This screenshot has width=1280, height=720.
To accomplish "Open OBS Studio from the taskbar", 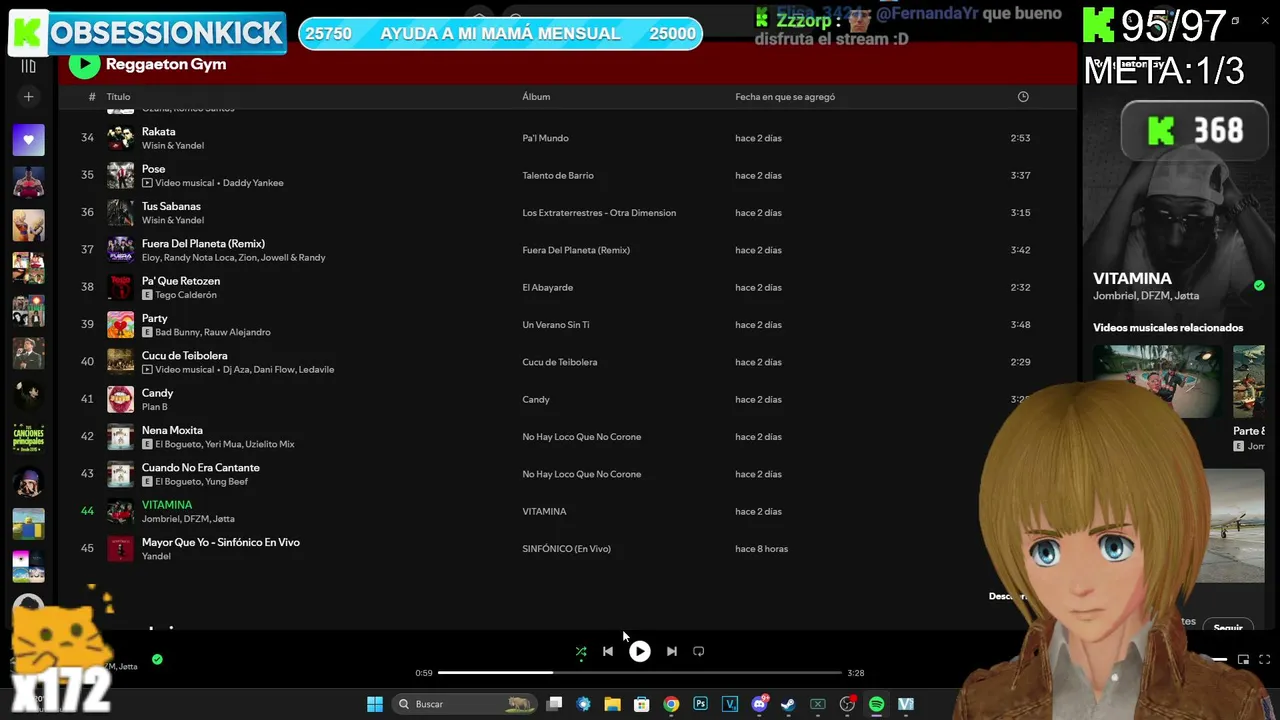I will pyautogui.click(x=847, y=704).
